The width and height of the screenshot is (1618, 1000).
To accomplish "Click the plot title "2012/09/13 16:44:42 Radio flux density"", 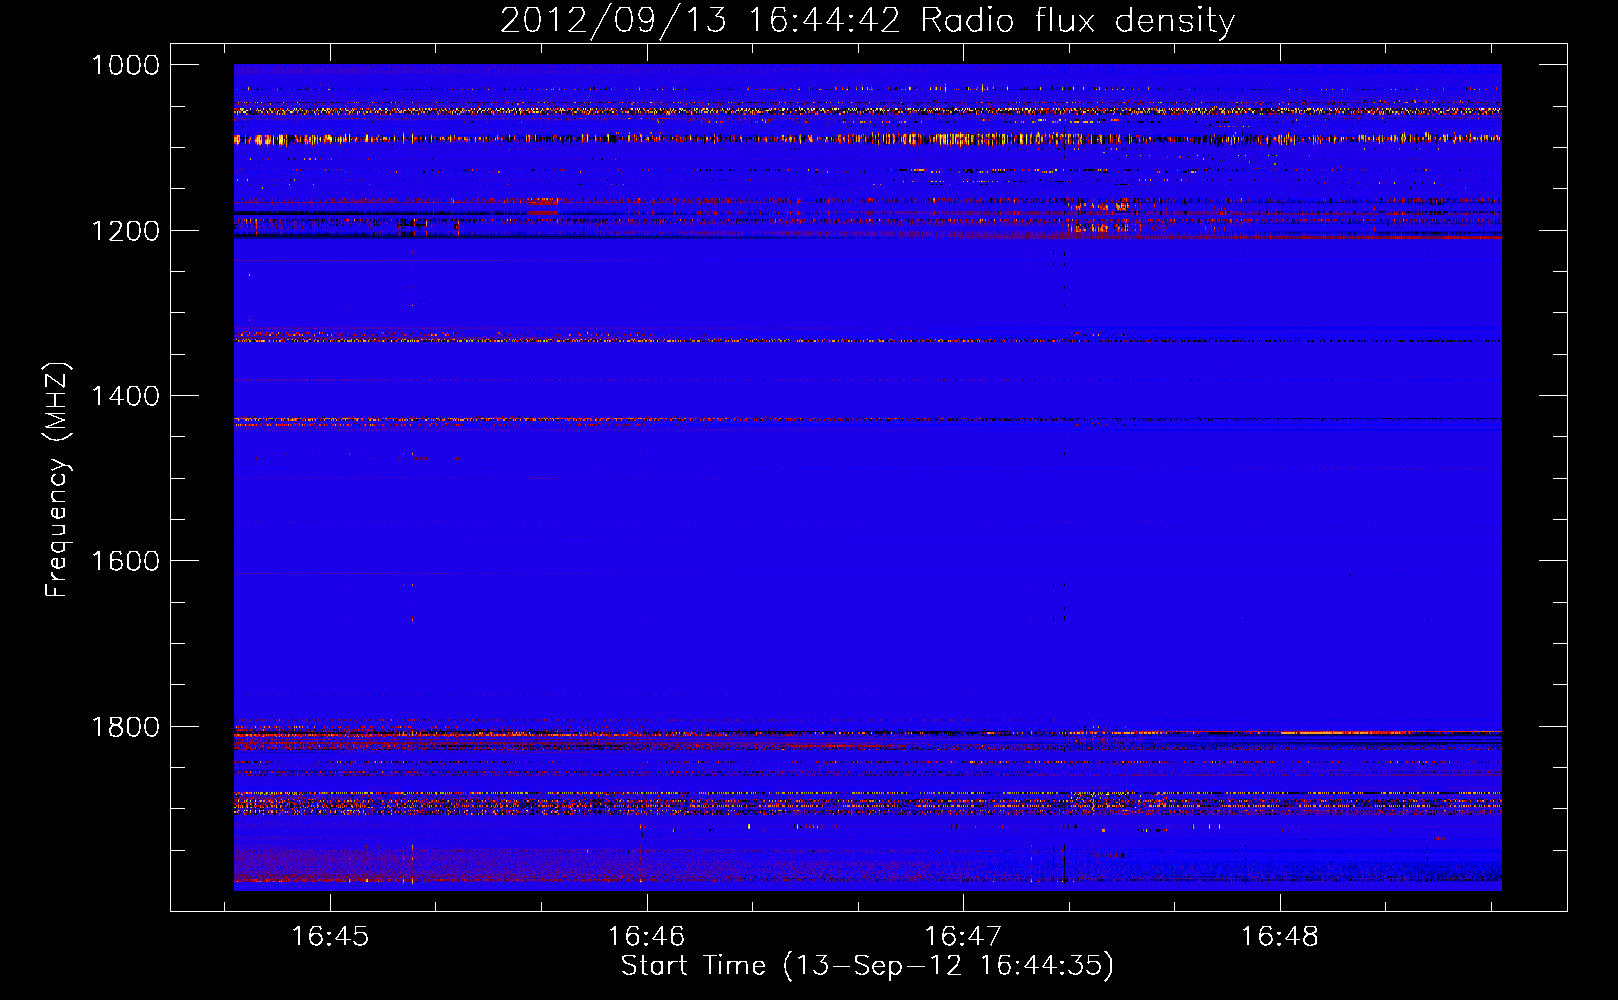I will click(867, 21).
